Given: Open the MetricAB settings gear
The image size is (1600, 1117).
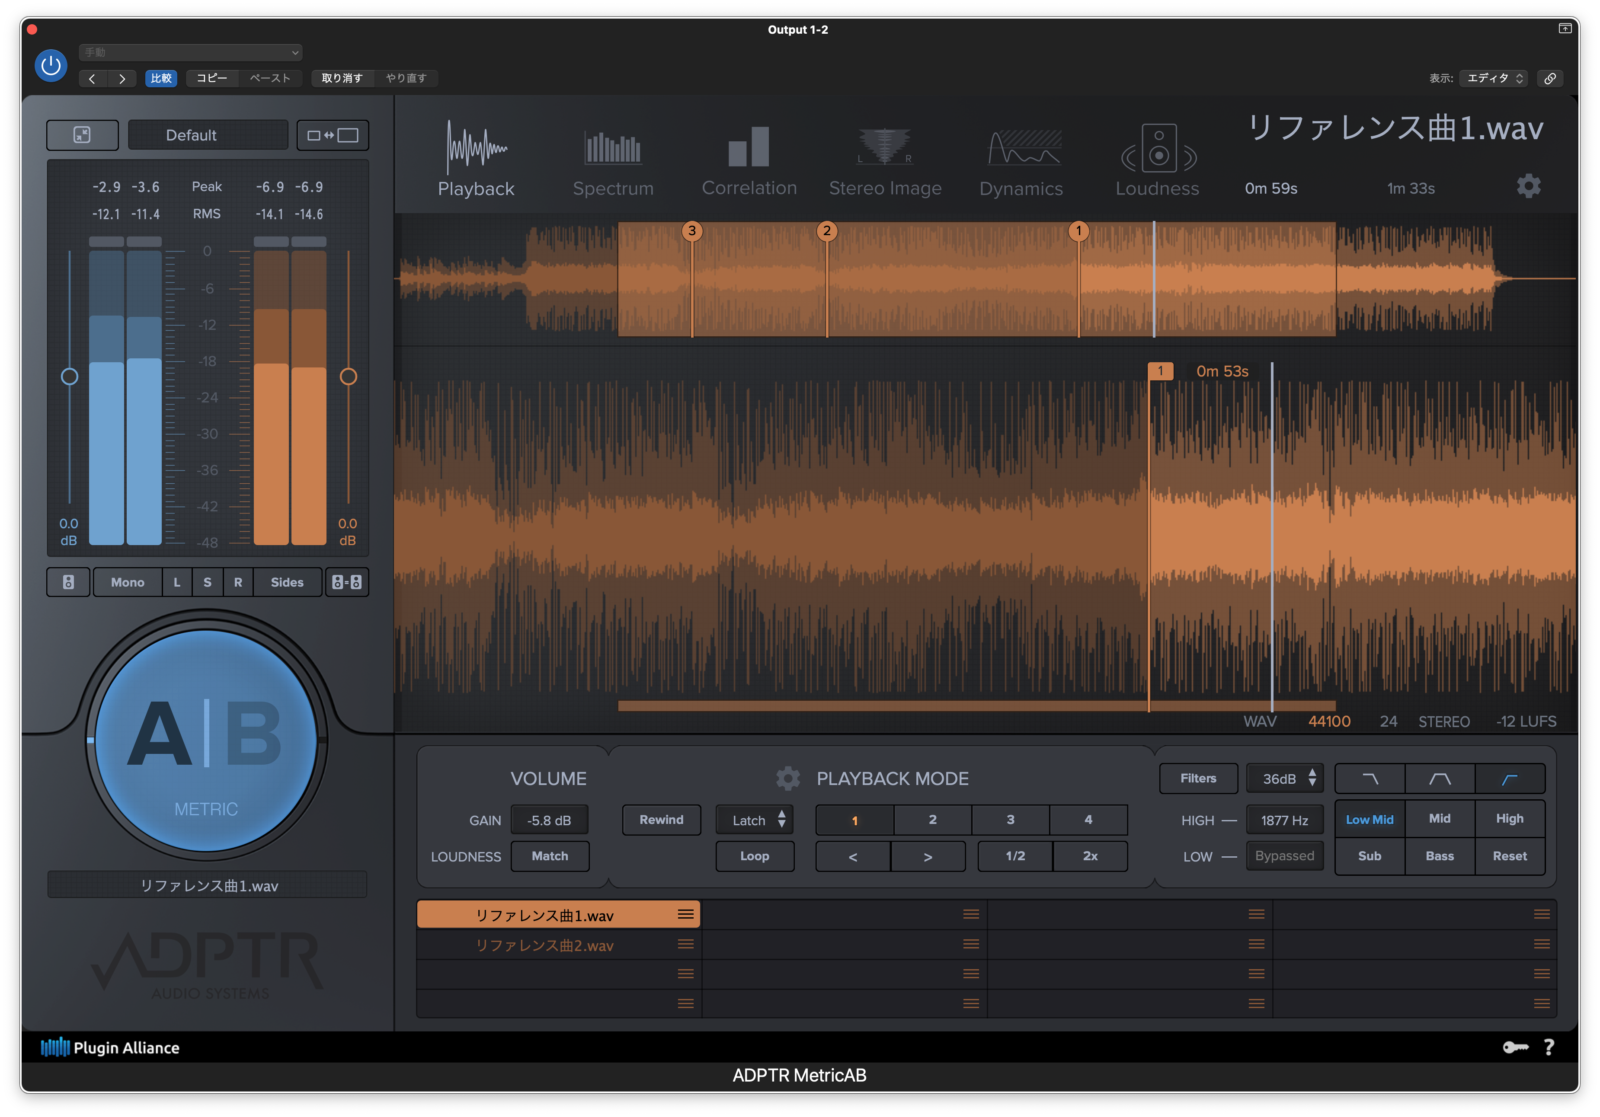Looking at the screenshot, I should click(1529, 186).
